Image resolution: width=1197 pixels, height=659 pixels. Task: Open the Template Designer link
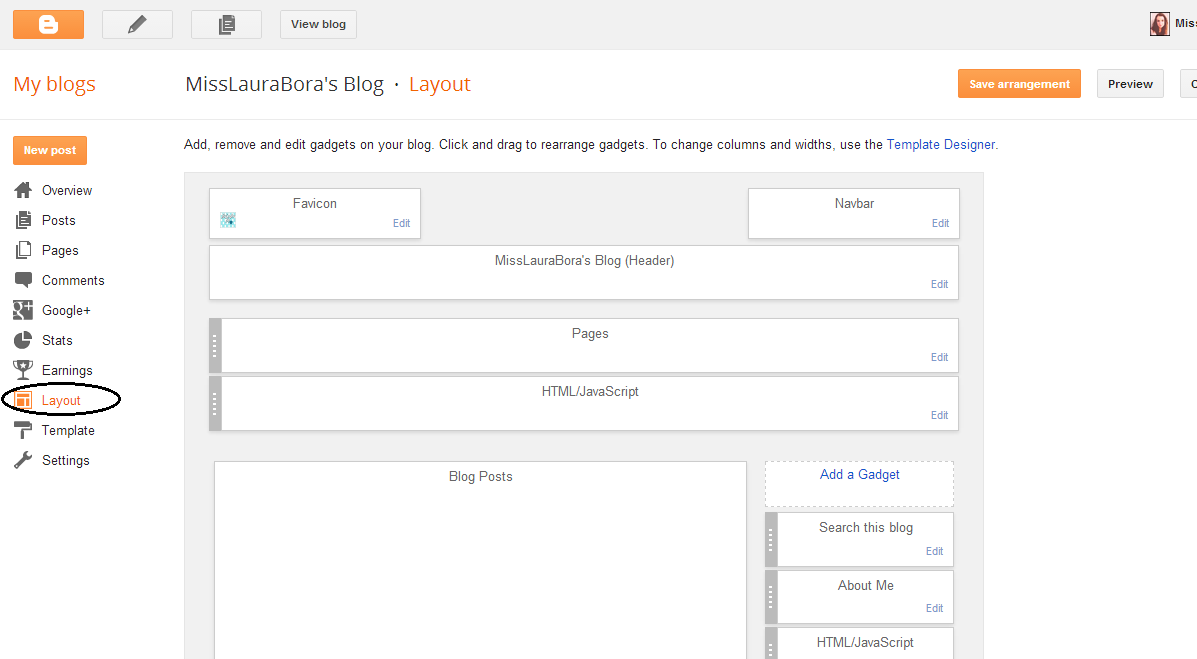[x=940, y=144]
